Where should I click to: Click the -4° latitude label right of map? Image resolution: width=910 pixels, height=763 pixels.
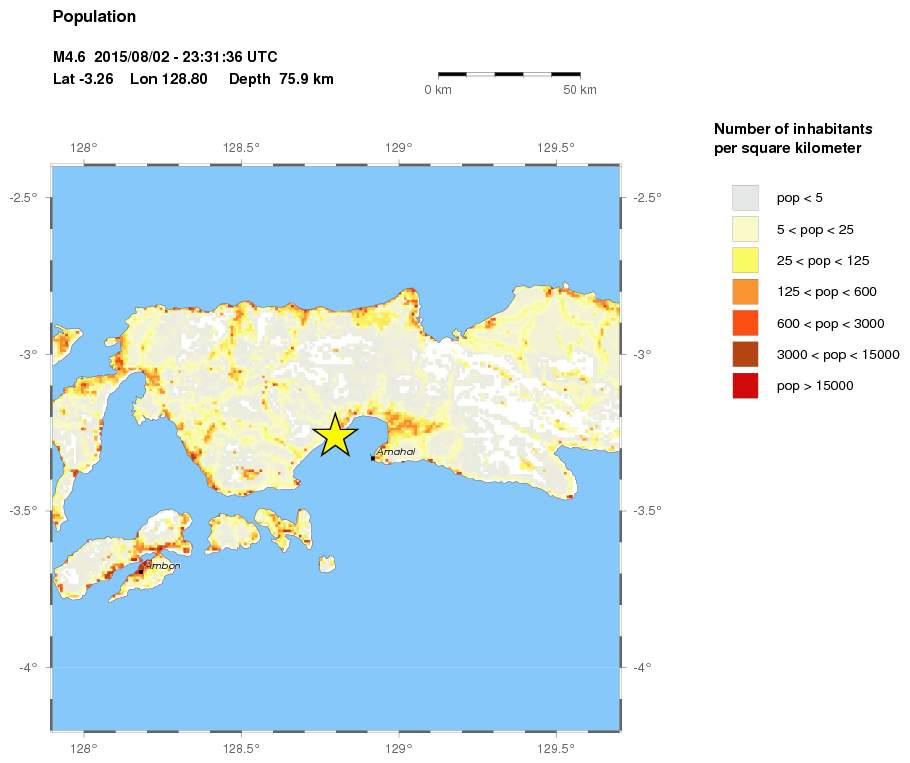(642, 667)
